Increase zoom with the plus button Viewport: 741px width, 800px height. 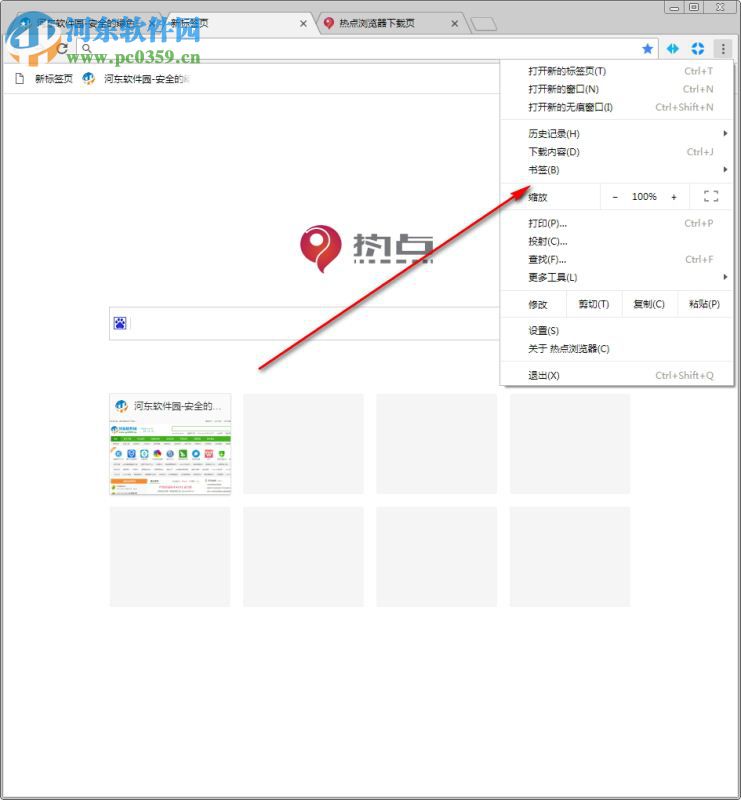[674, 197]
